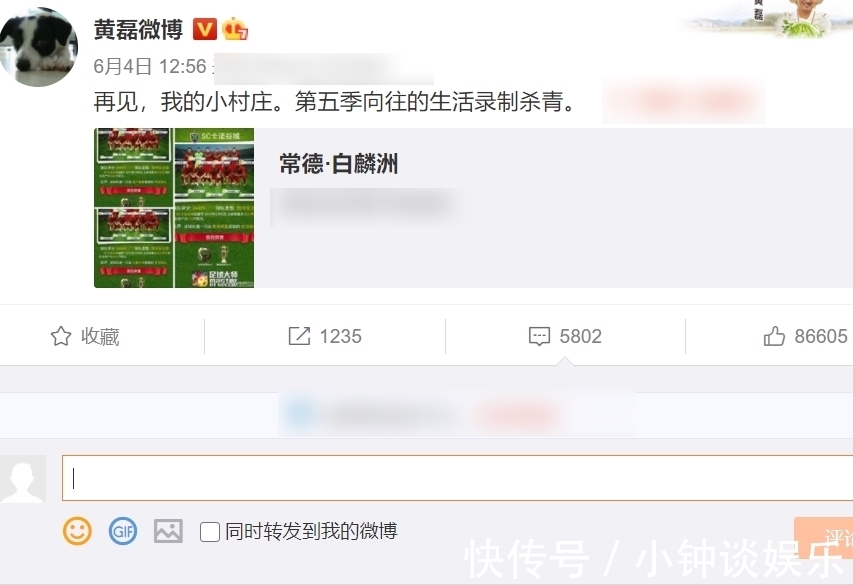Image resolution: width=853 pixels, height=585 pixels.
Task: Click the 6月4日 12:56 timestamp
Action: click(150, 66)
